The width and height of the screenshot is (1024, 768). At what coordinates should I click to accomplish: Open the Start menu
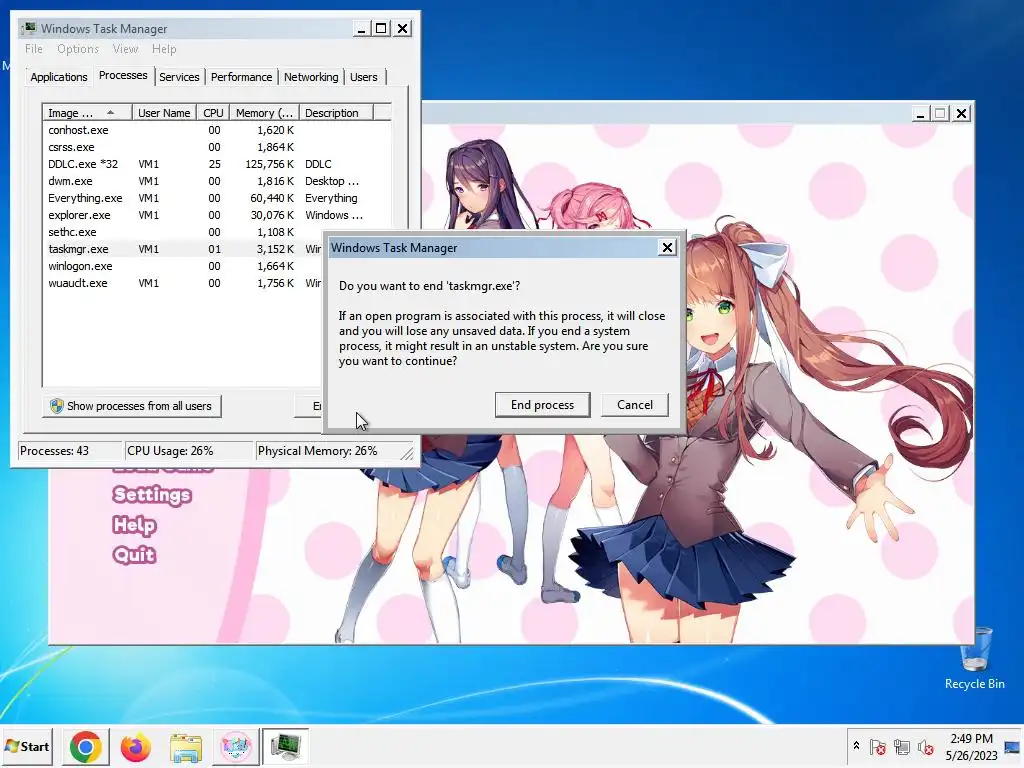27,746
